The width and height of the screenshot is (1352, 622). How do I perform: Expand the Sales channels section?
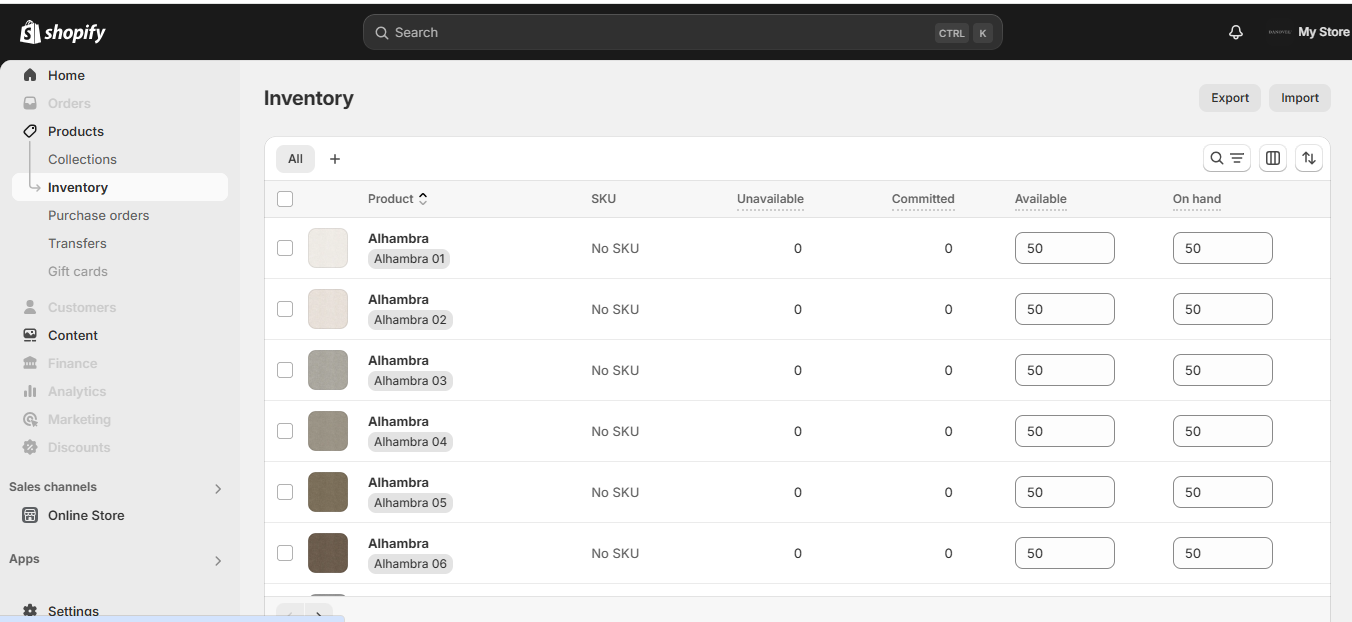pos(218,489)
